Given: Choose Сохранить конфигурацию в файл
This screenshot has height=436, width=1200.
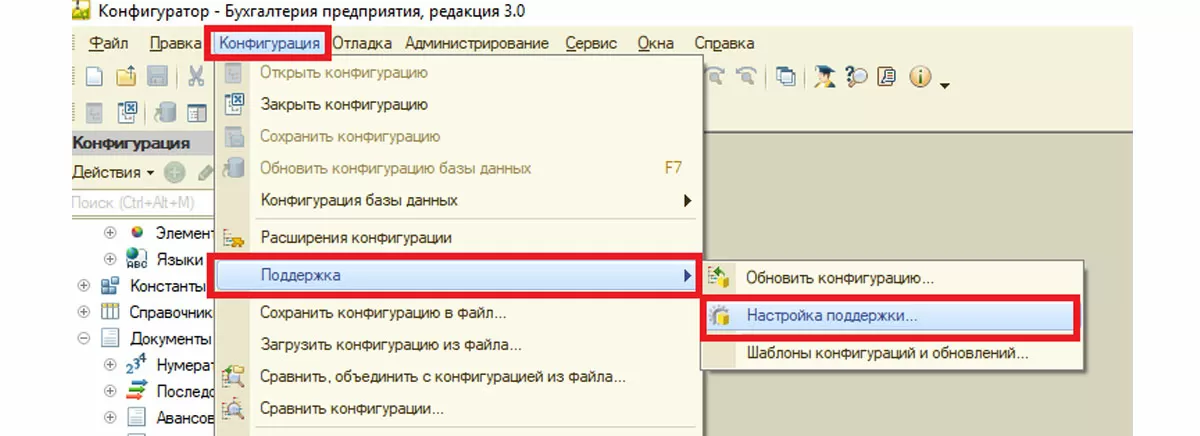Looking at the screenshot, I should click(457, 312).
